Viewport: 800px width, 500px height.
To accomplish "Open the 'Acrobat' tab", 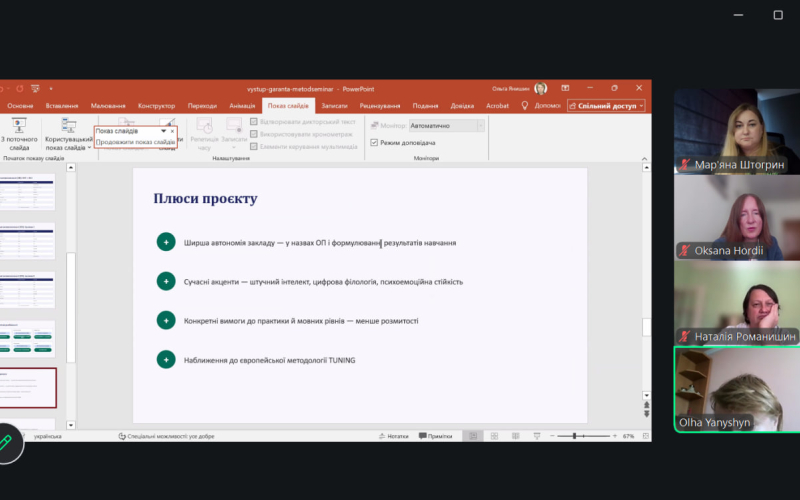I will point(497,106).
